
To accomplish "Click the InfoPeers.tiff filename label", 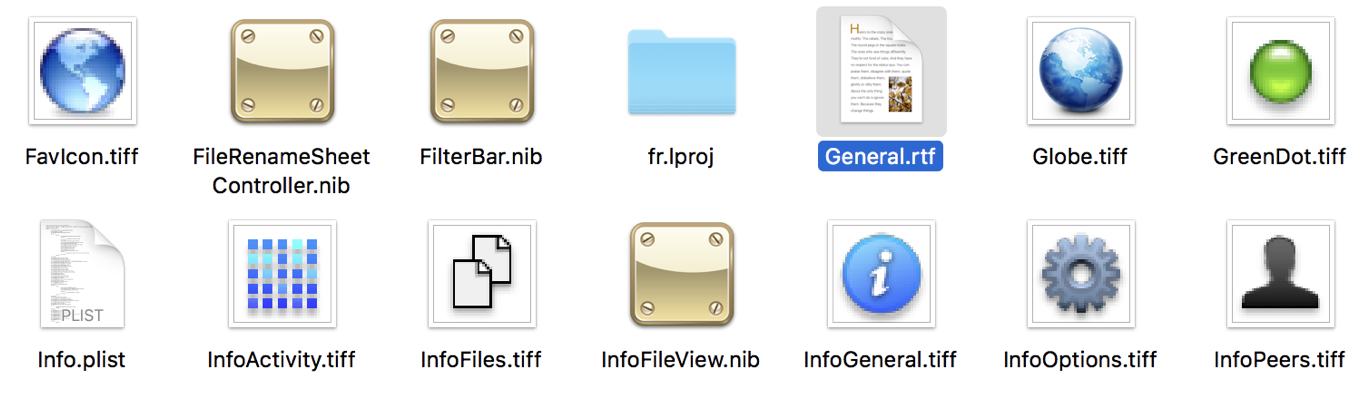I will tap(1280, 359).
